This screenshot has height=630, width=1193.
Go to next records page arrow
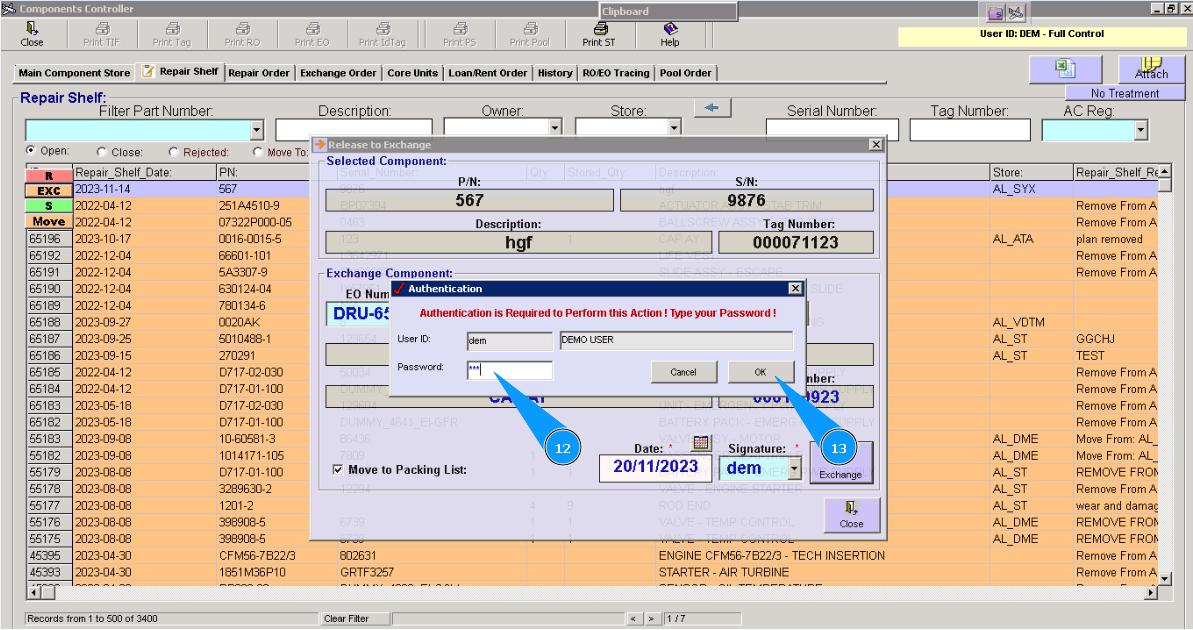point(651,619)
